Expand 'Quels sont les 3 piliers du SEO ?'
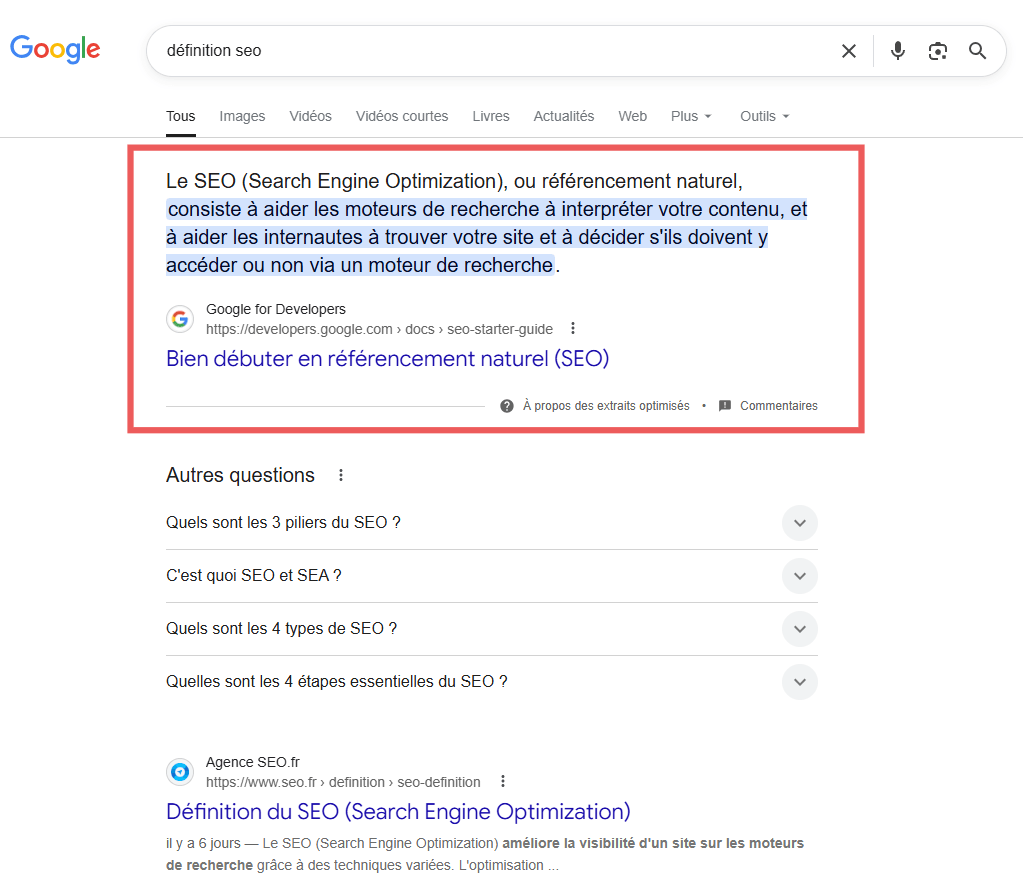Image resolution: width=1023 pixels, height=880 pixels. (x=799, y=523)
